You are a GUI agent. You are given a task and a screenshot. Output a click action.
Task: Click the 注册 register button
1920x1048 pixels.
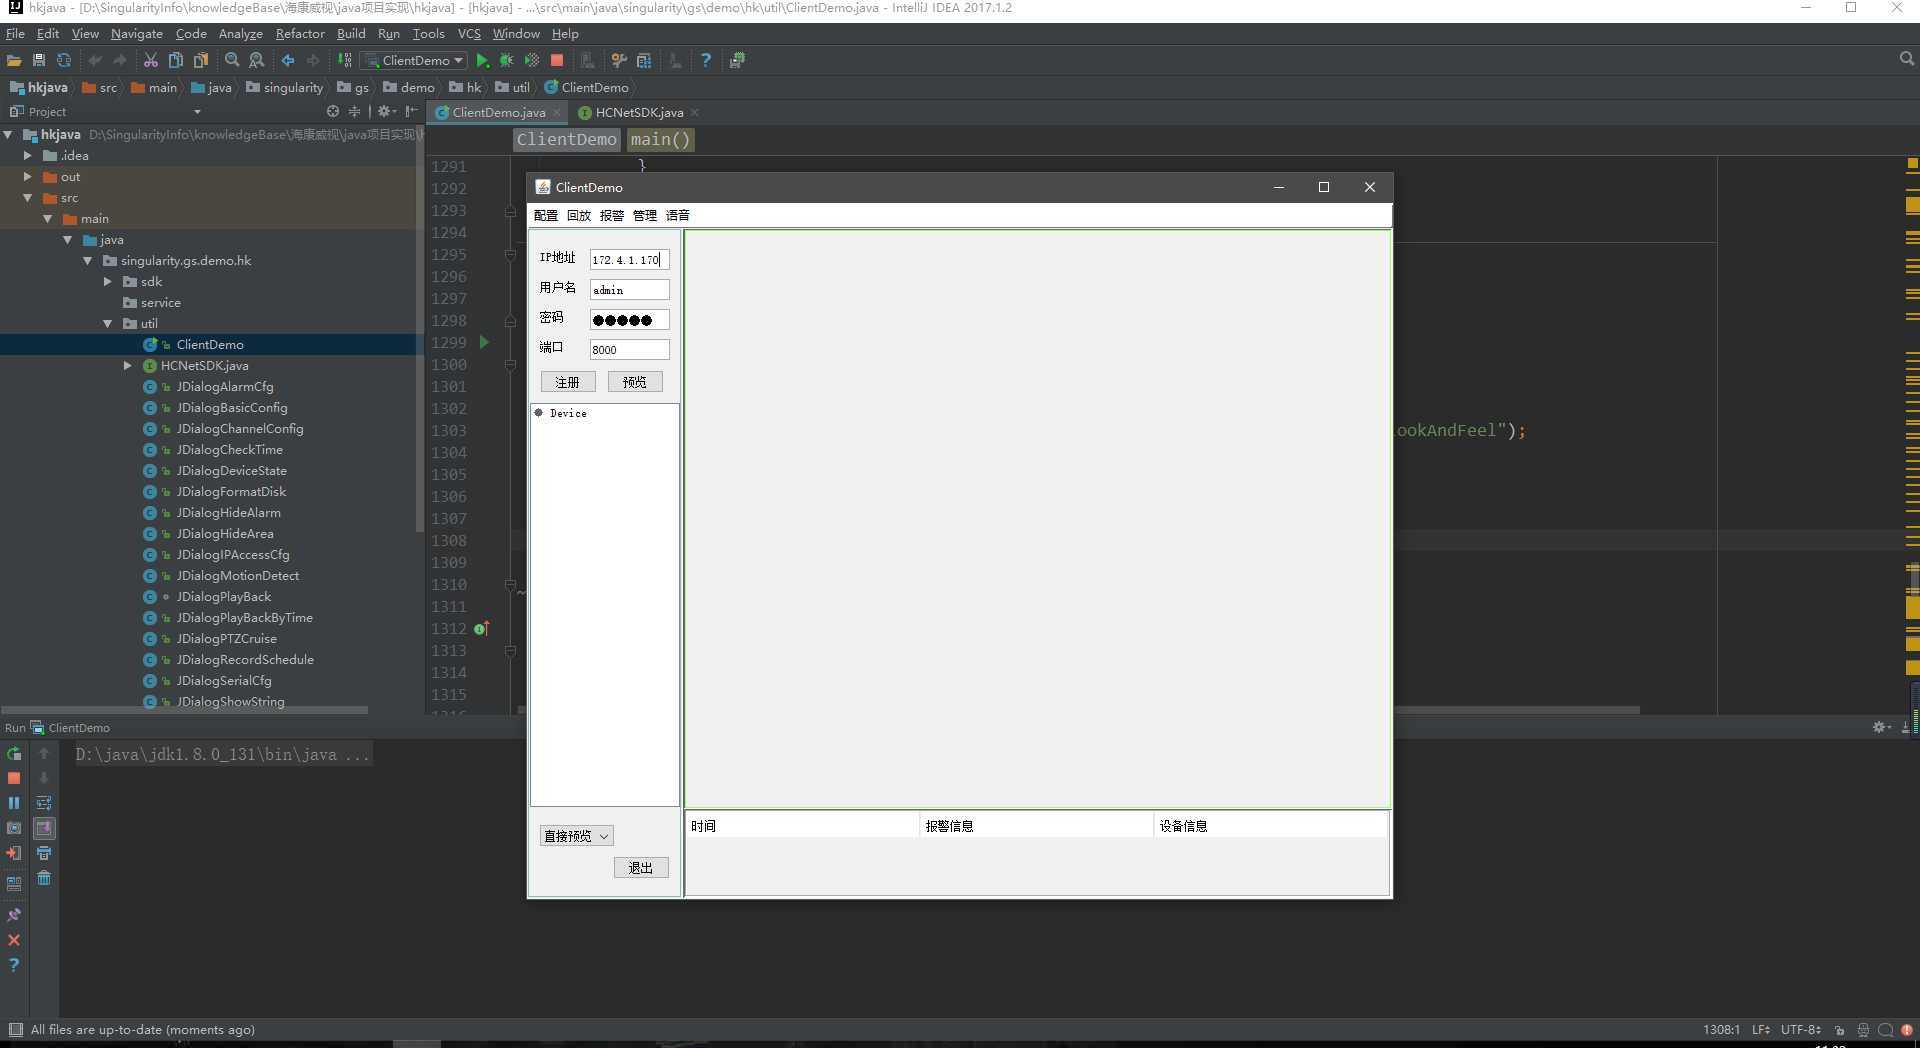[x=567, y=382]
